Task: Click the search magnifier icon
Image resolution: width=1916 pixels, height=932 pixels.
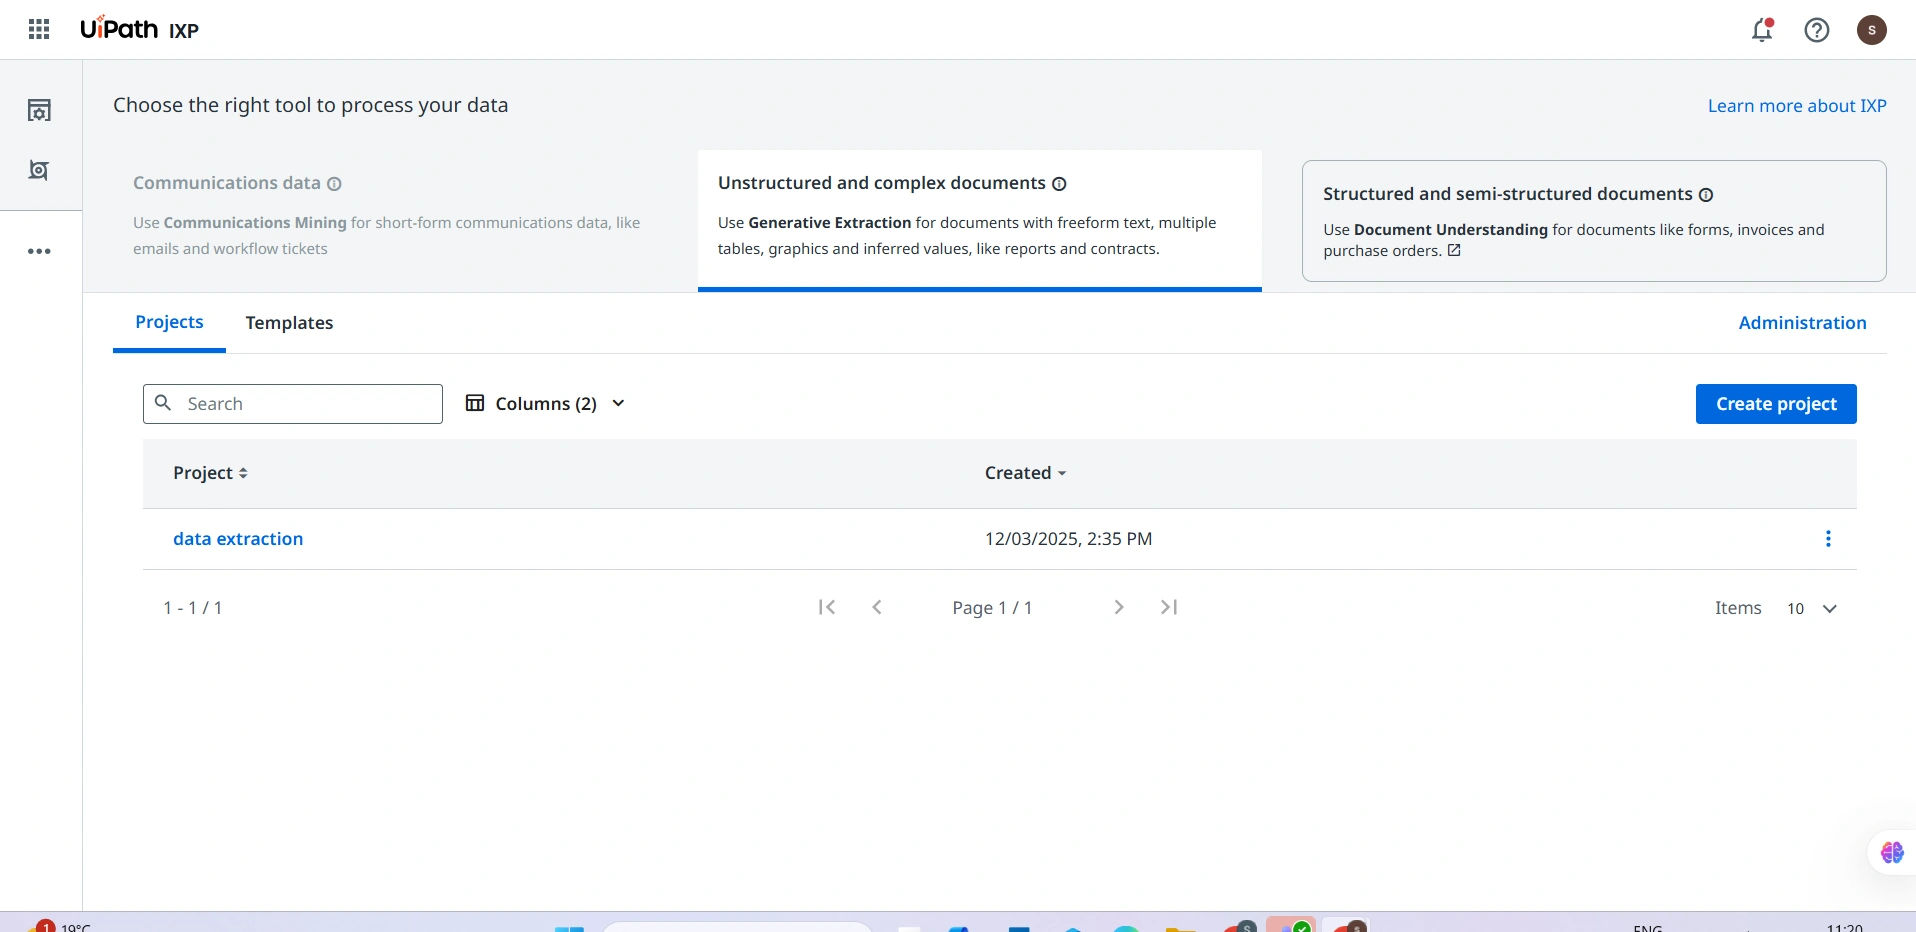Action: coord(163,403)
